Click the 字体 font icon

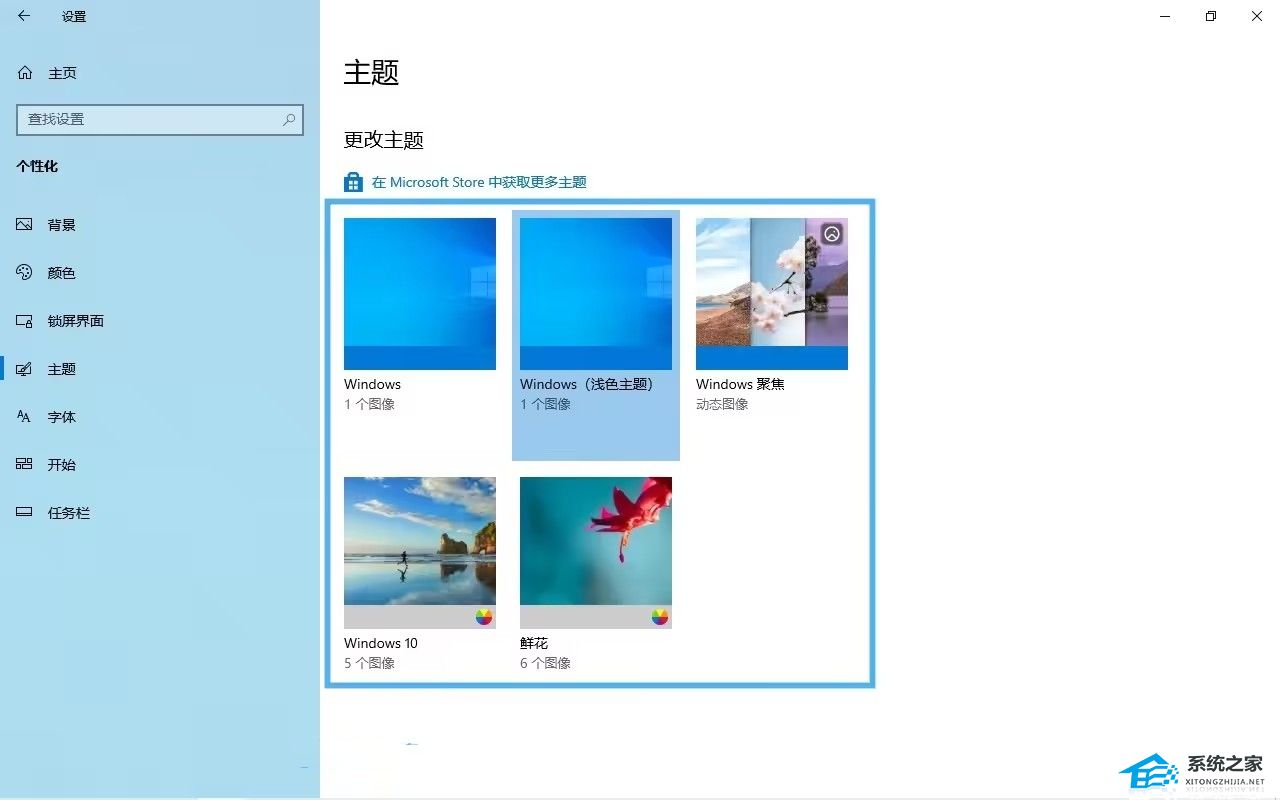point(25,417)
